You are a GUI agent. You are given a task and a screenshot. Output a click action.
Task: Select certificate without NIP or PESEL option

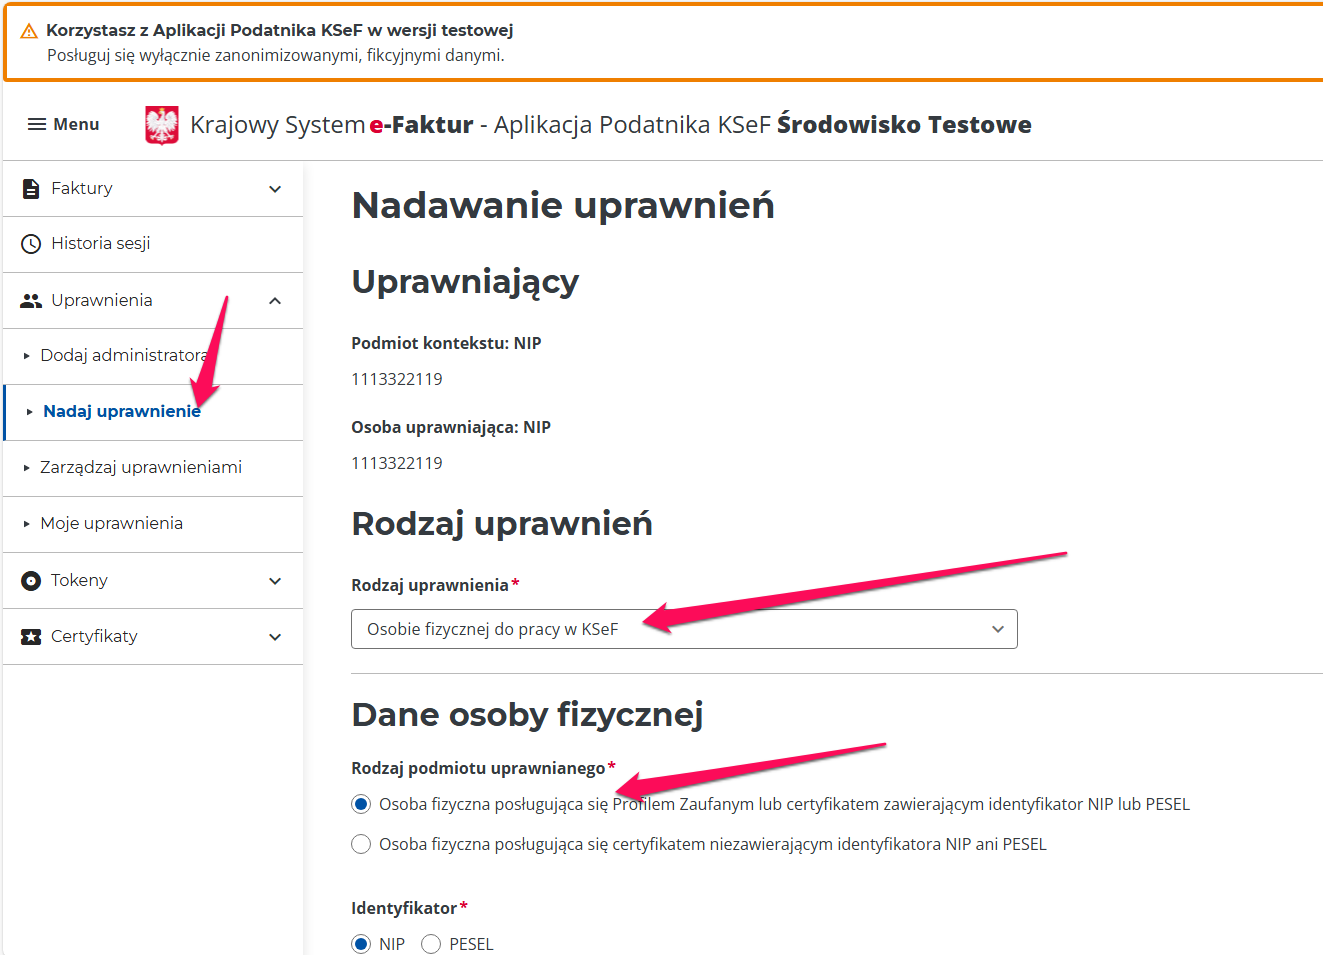pos(361,844)
